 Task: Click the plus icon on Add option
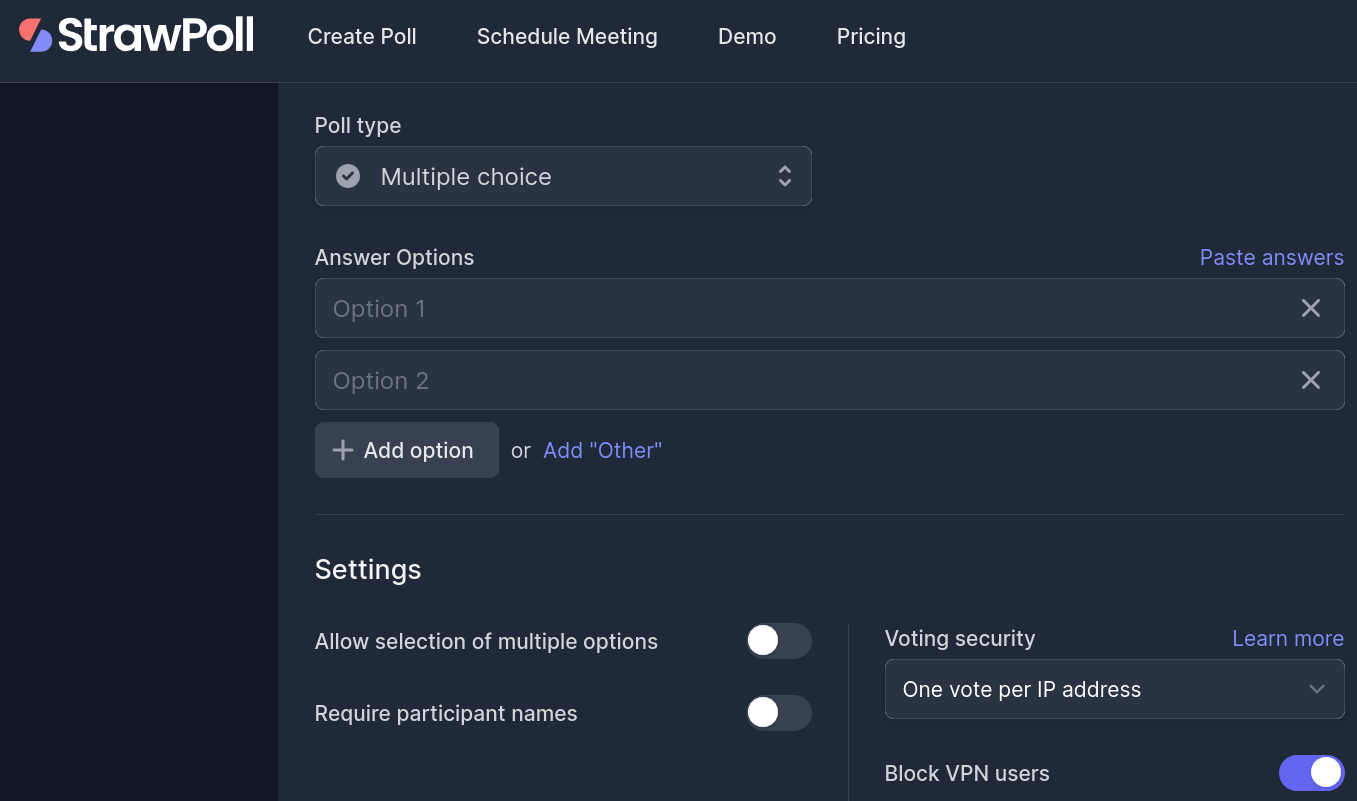point(343,450)
